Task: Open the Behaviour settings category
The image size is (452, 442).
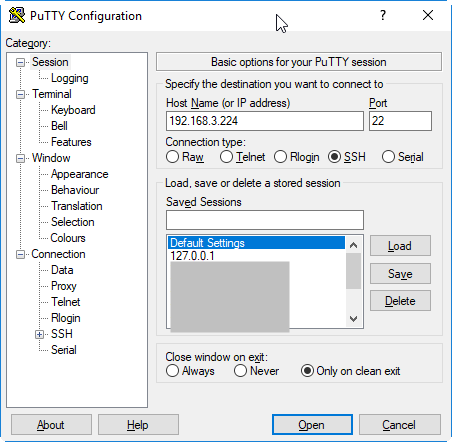Action: pyautogui.click(x=75, y=190)
